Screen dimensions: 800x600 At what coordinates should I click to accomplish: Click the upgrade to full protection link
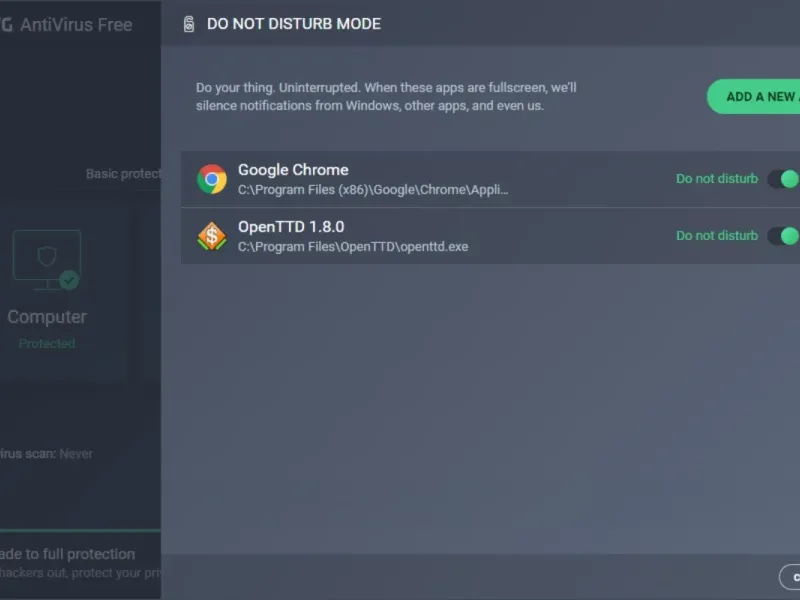[x=67, y=554]
